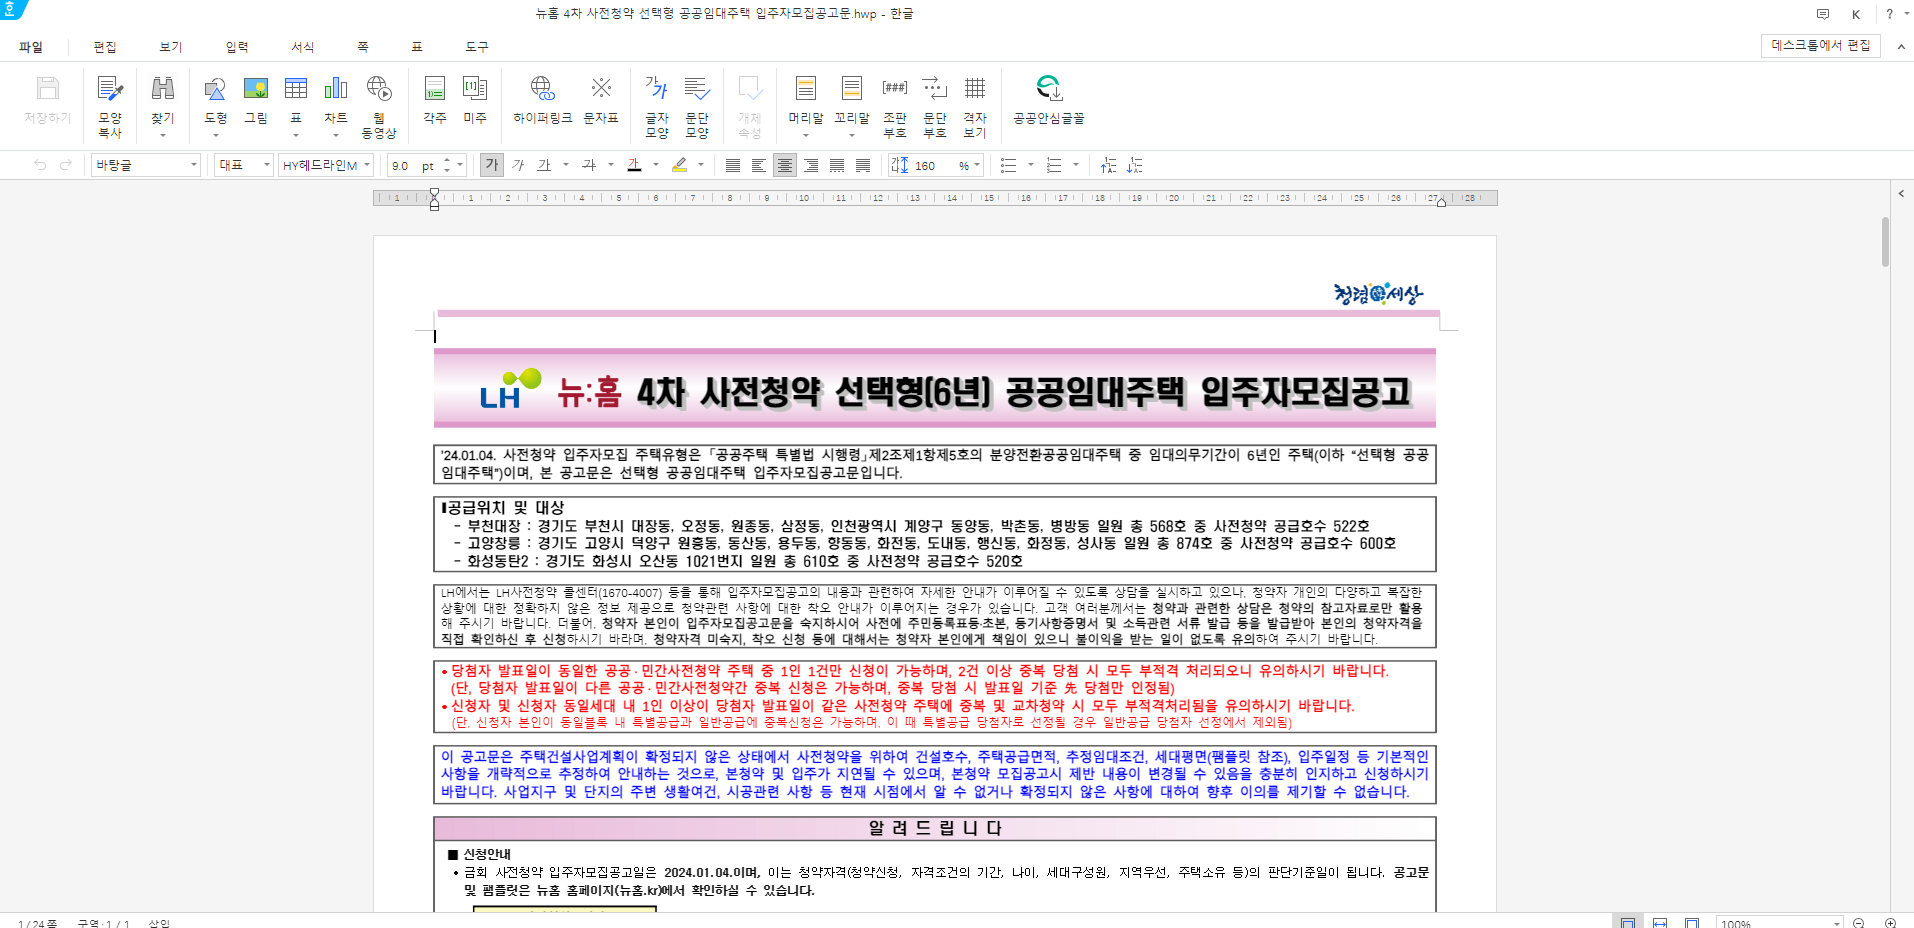Screen dimensions: 1914x928
Task: Click the vertical scrollbar thumb
Action: click(1885, 242)
